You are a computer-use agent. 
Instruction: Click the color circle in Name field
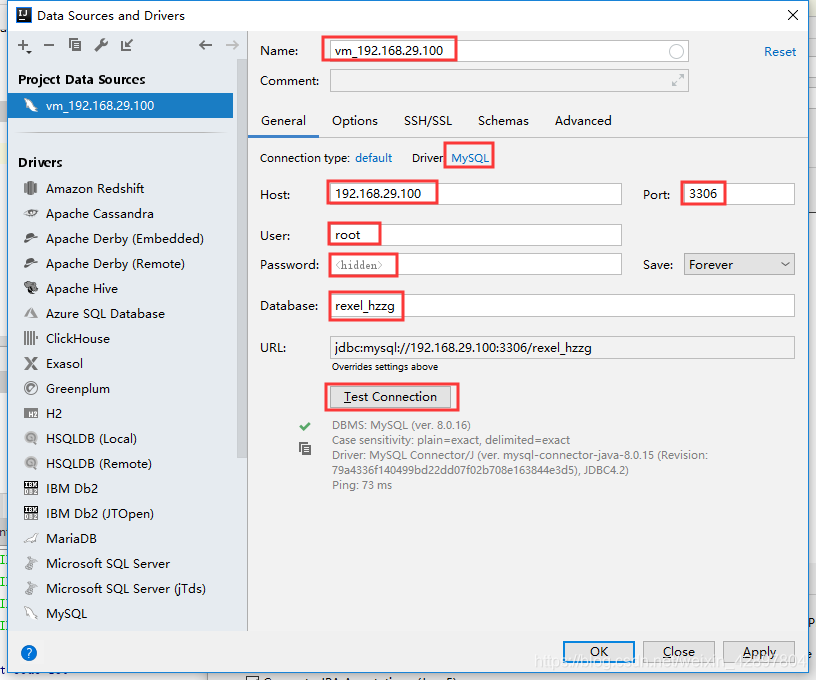676,52
